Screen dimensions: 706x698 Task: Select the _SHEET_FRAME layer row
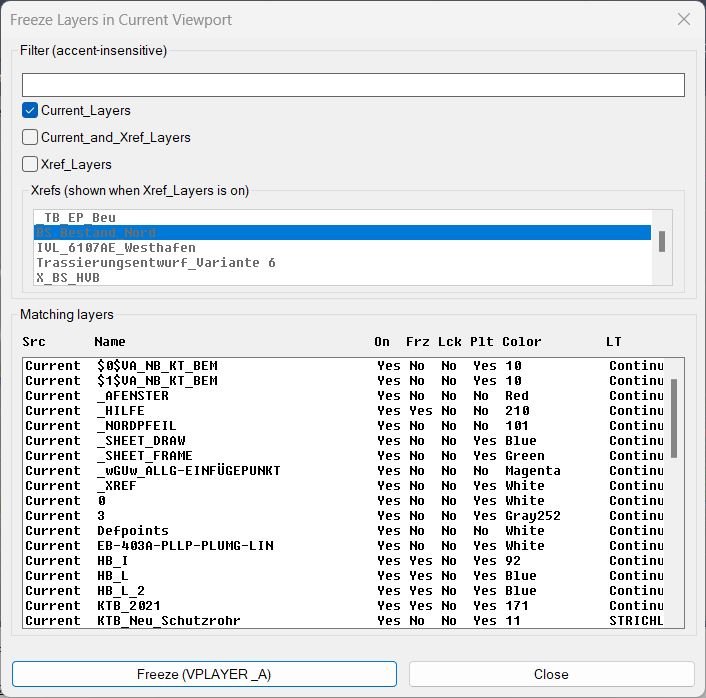(144, 456)
